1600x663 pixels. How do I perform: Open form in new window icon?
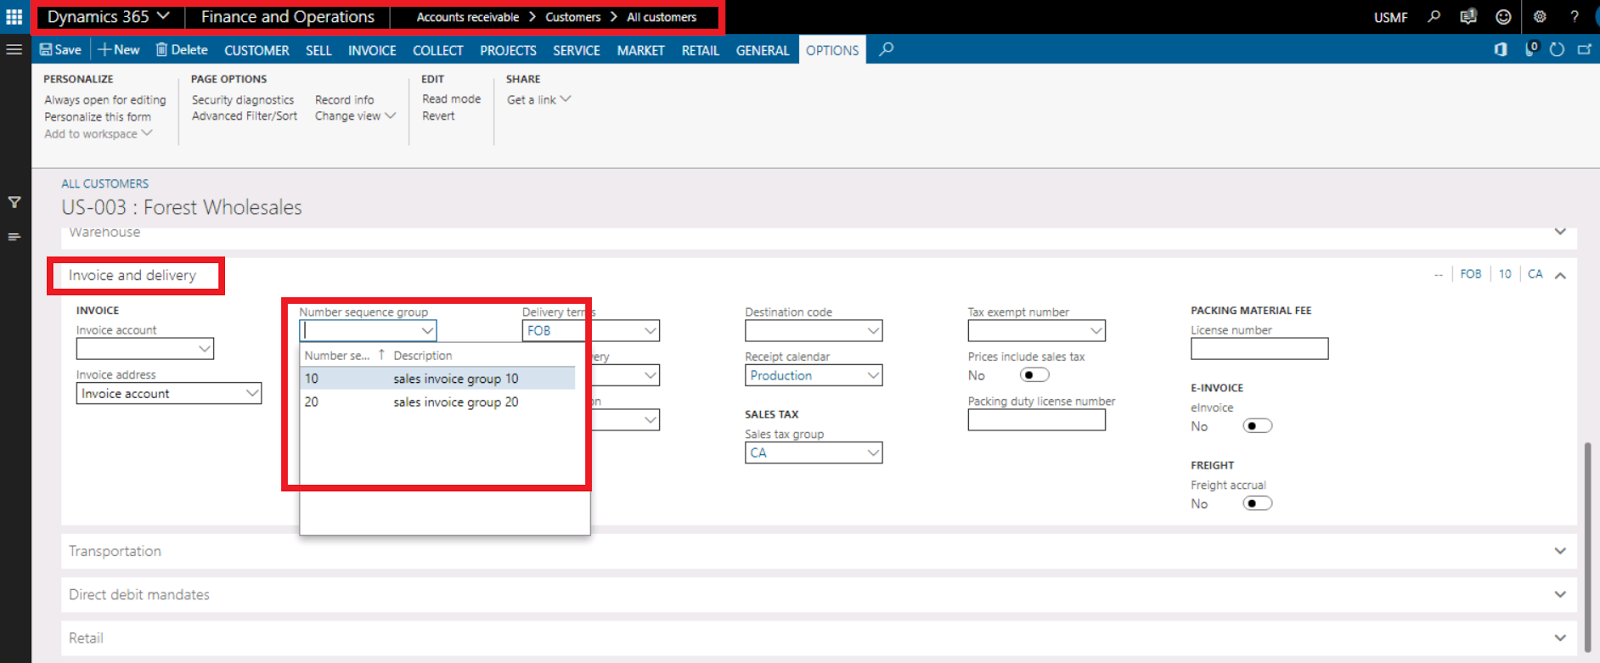click(1585, 49)
